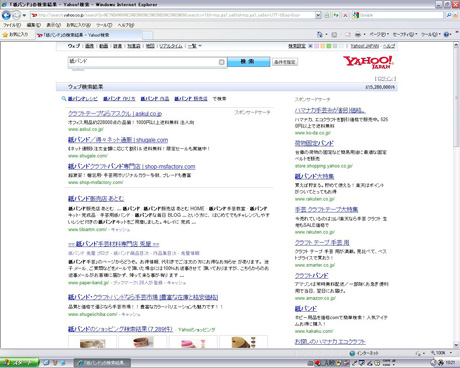This screenshot has height=368, width=460.
Task: Click the Print icon in command bar
Action: click(x=358, y=34)
